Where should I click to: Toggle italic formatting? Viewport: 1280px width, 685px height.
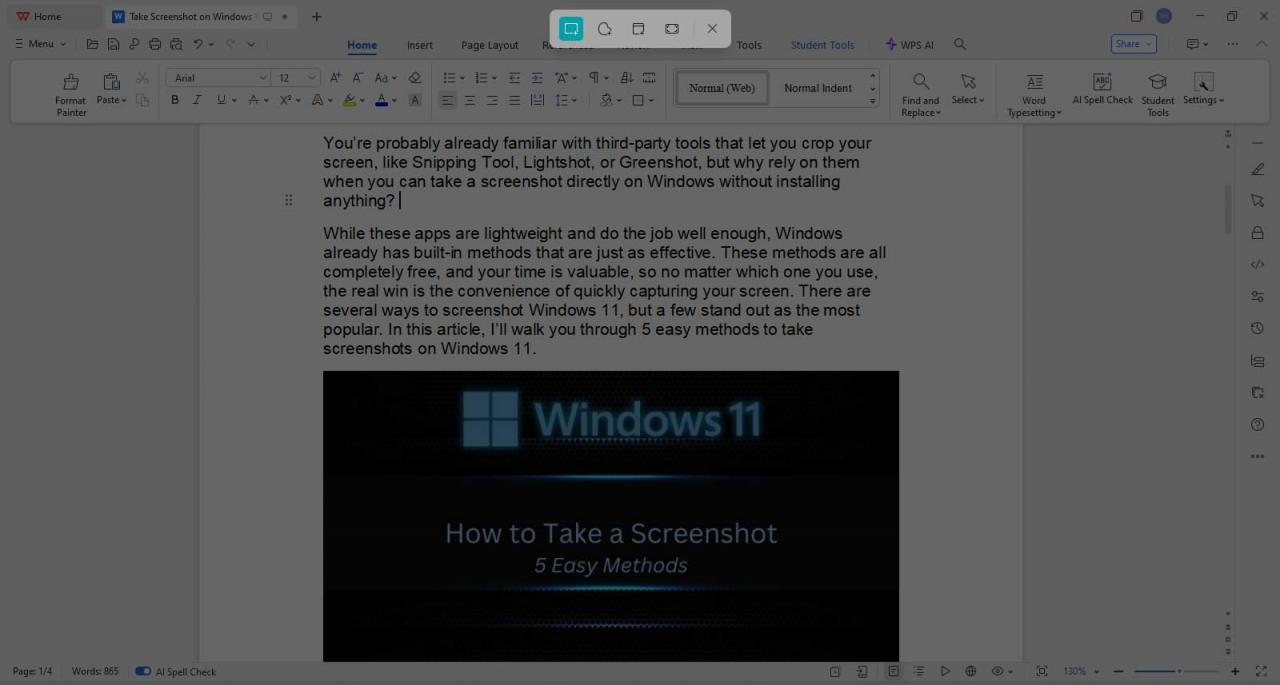(197, 100)
